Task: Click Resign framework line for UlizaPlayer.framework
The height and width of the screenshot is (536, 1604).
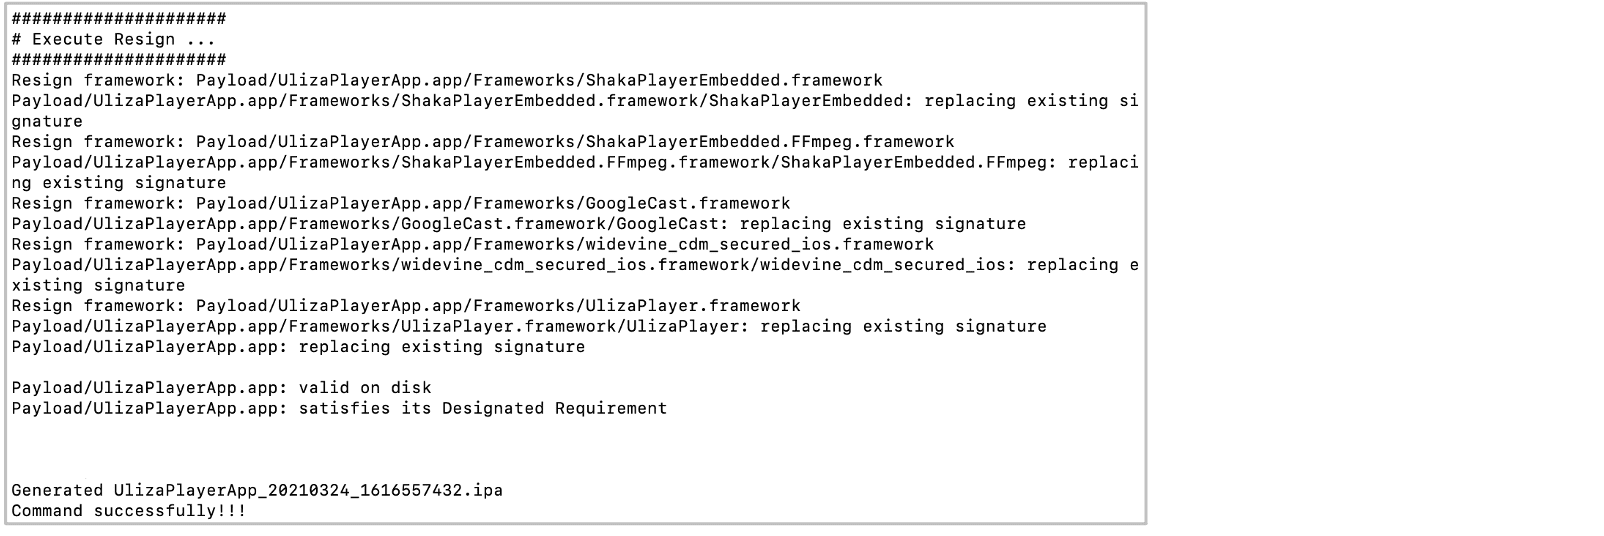Action: 405,306
